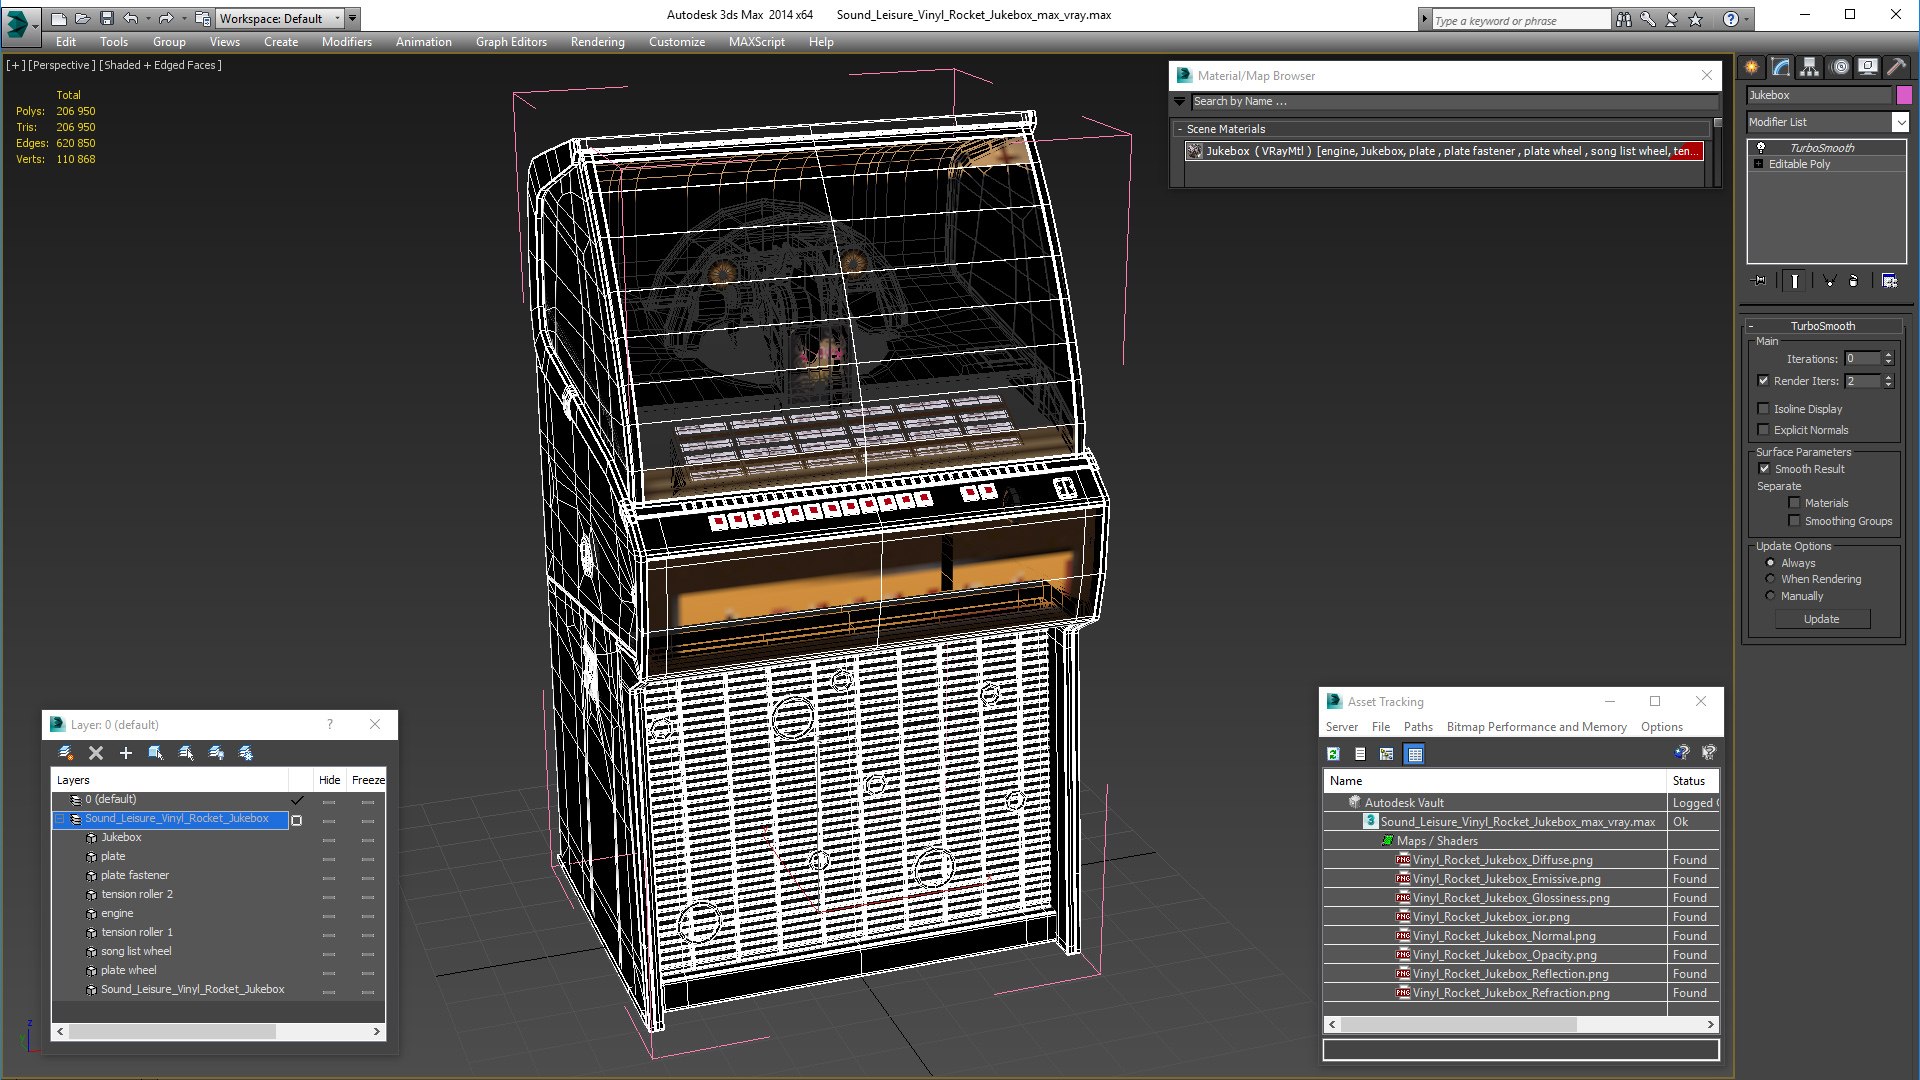Open the Motion panel tab
This screenshot has height=1080, width=1920.
tap(1840, 67)
